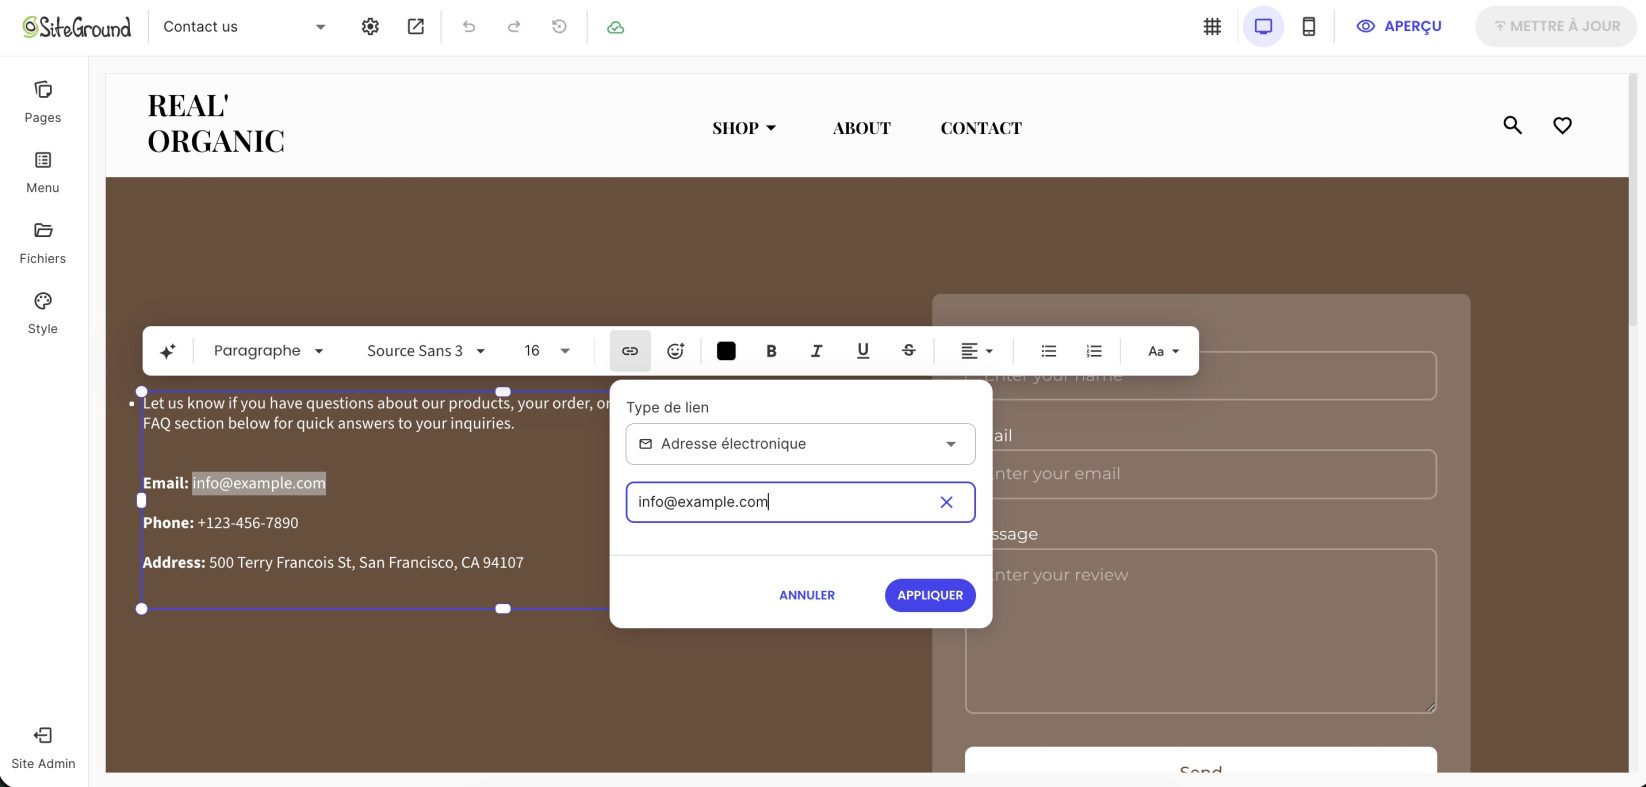
Task: Open the Source Sans 3 font dropdown
Action: click(x=426, y=351)
